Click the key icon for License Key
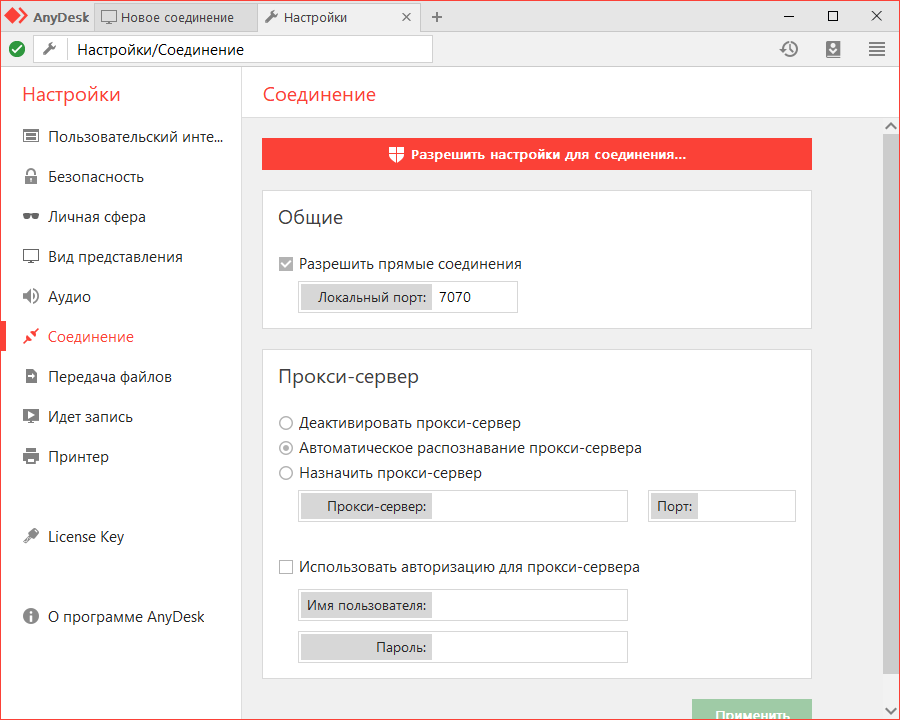Image resolution: width=900 pixels, height=720 pixels. click(x=31, y=536)
